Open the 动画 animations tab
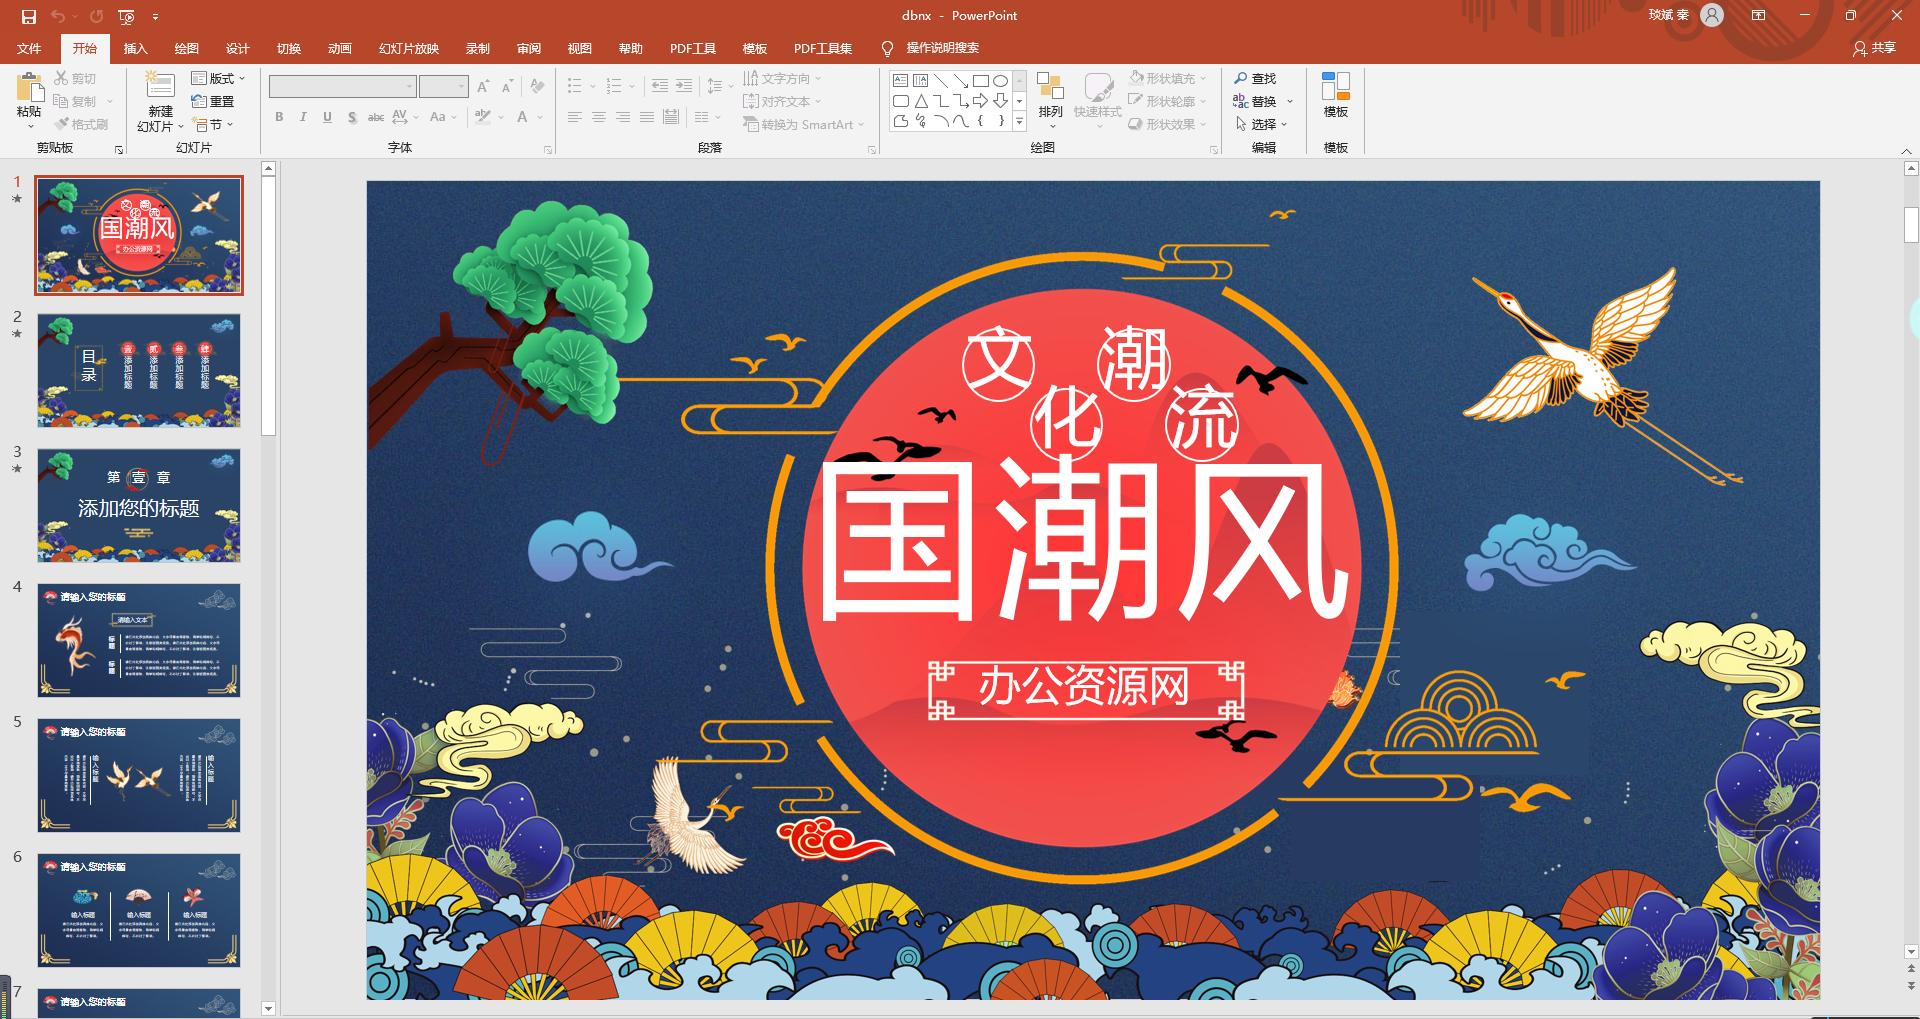This screenshot has height=1019, width=1920. [x=339, y=48]
